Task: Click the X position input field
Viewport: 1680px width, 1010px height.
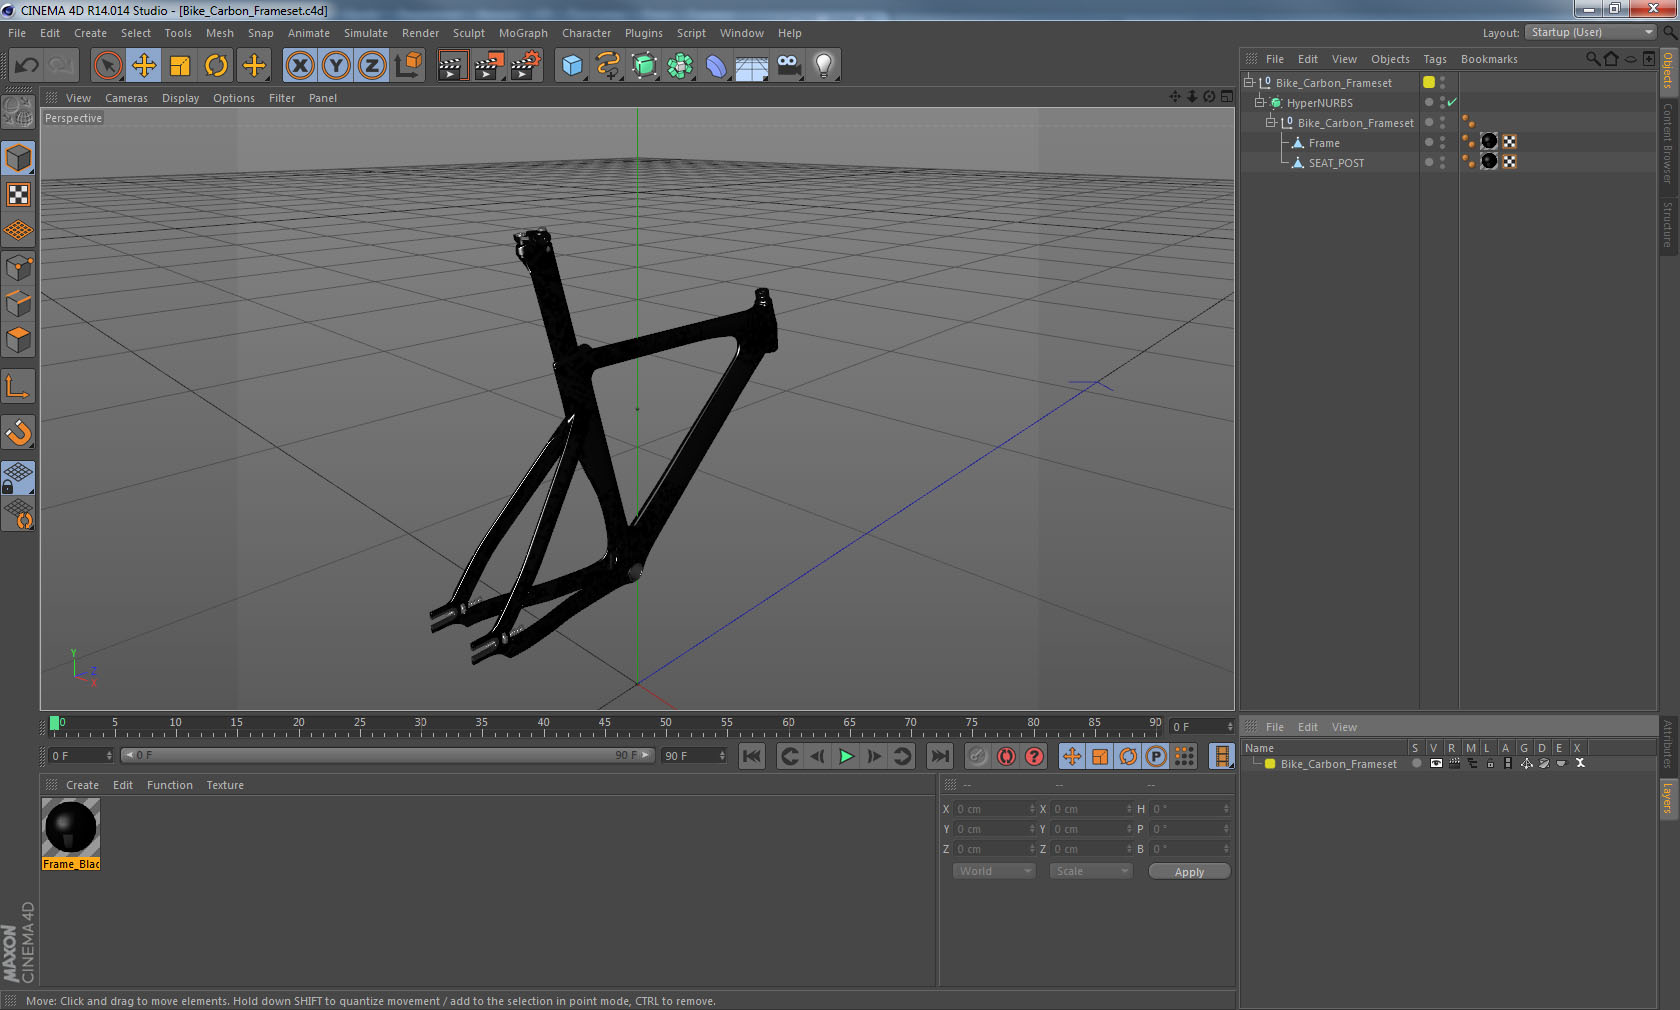Action: coord(995,809)
